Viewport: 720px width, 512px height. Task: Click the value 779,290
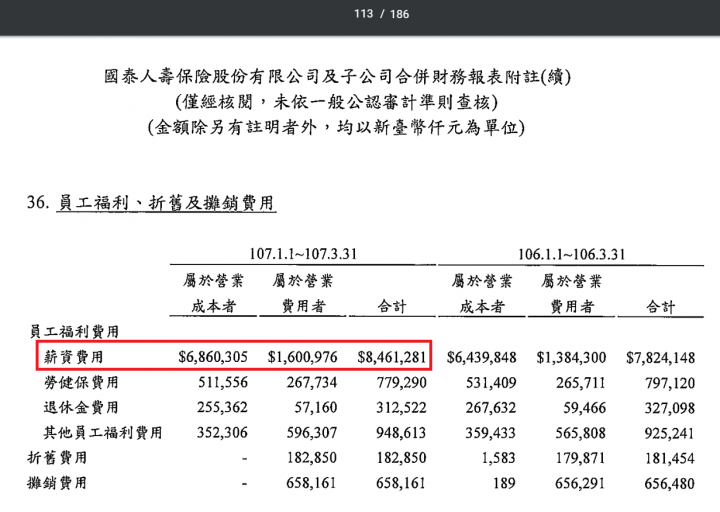[x=401, y=382]
